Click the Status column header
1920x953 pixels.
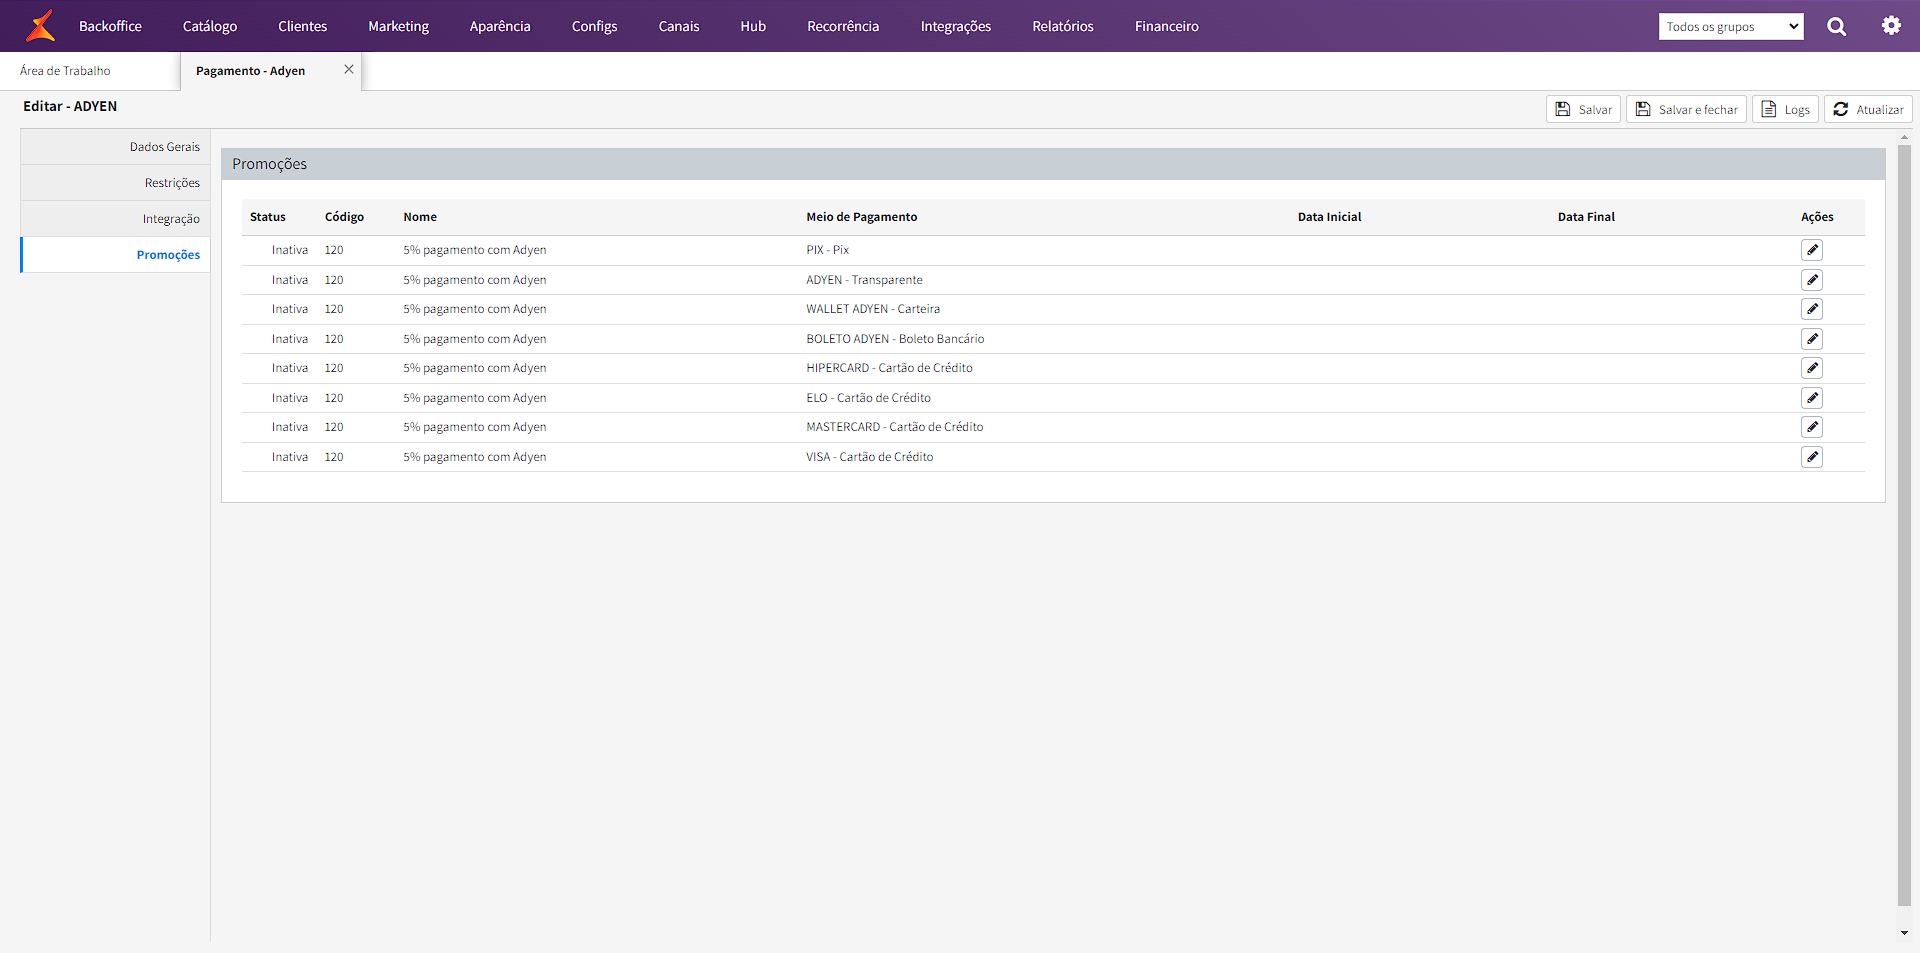tap(268, 217)
